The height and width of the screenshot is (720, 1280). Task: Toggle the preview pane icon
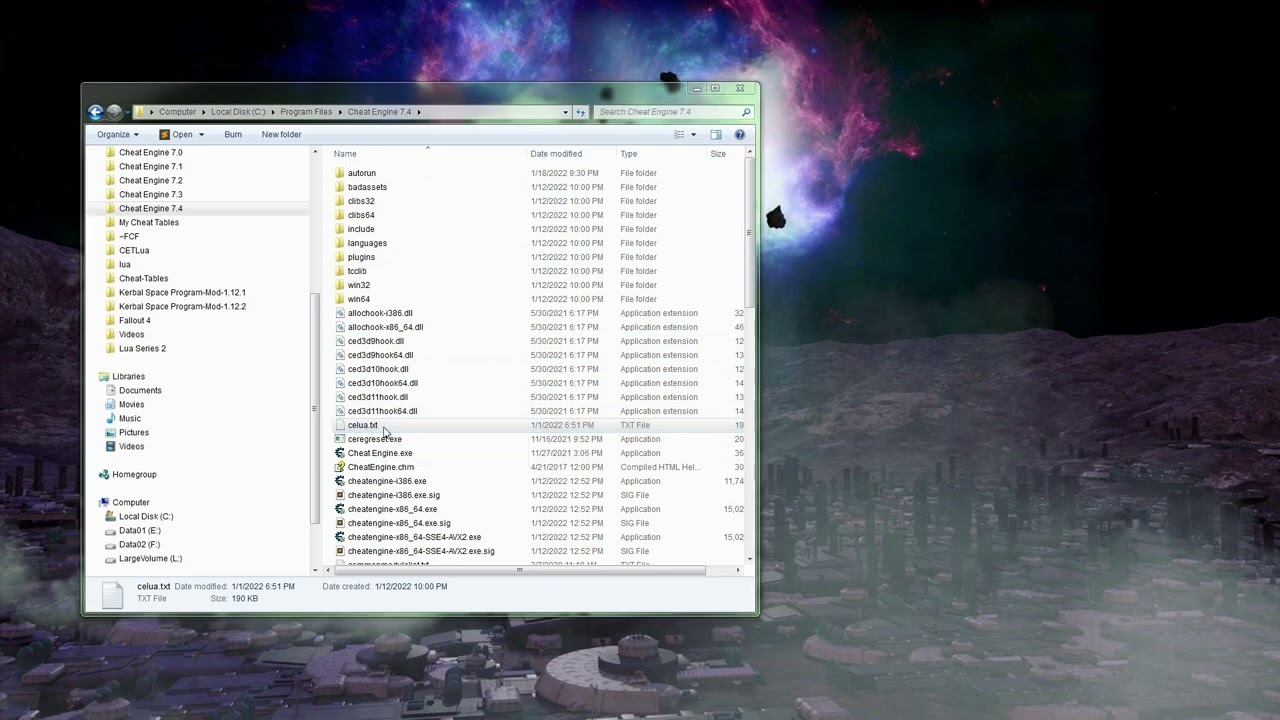click(x=716, y=134)
